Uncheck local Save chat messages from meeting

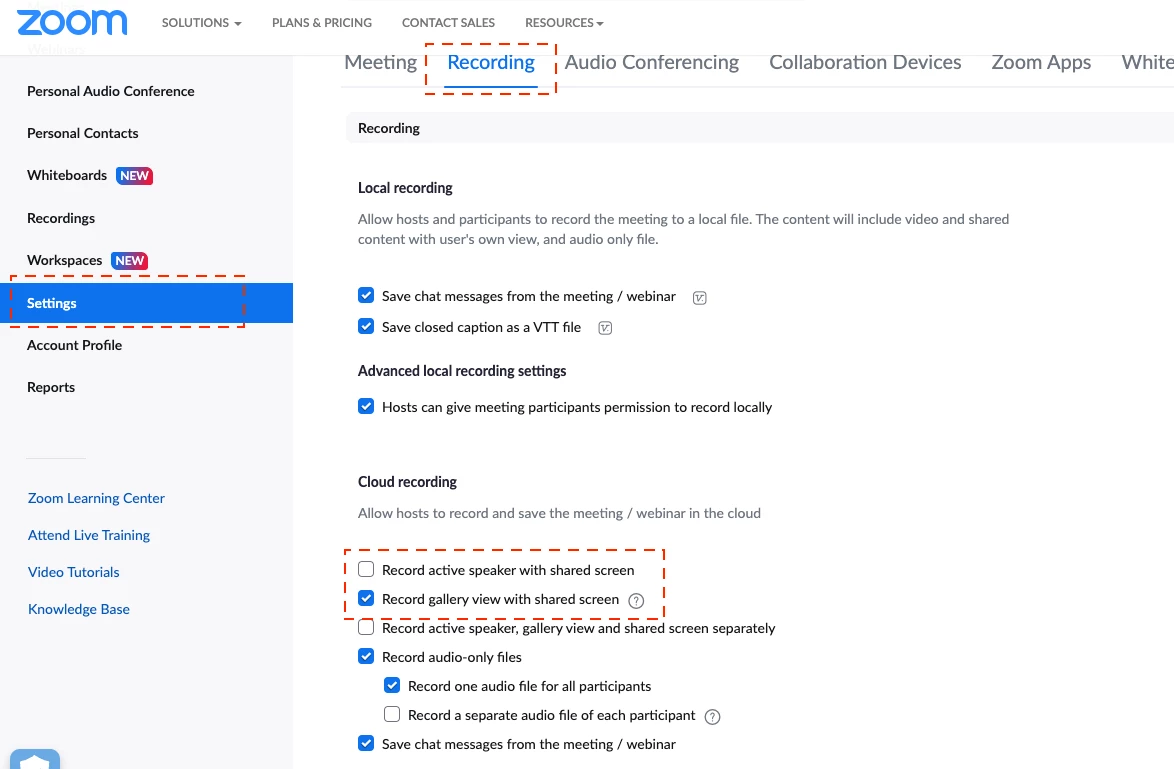click(366, 295)
